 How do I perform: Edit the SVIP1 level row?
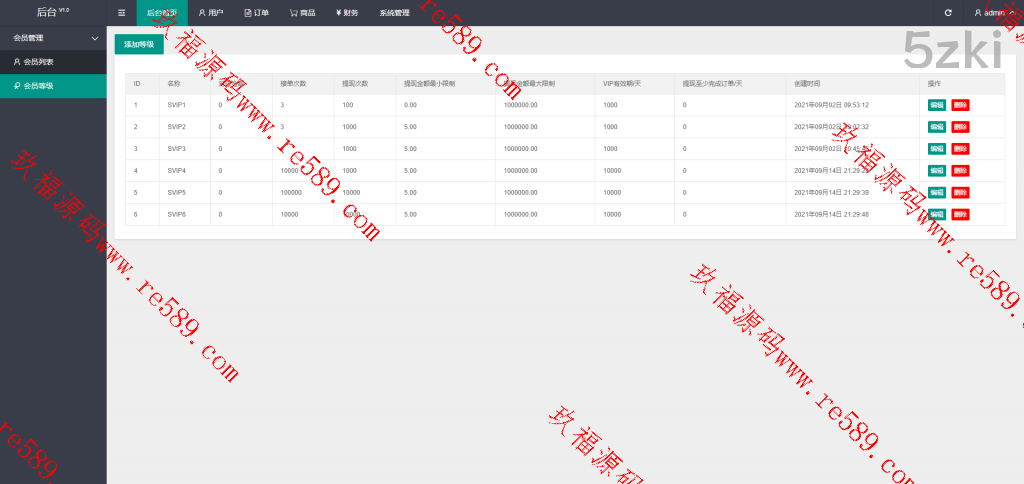click(936, 105)
